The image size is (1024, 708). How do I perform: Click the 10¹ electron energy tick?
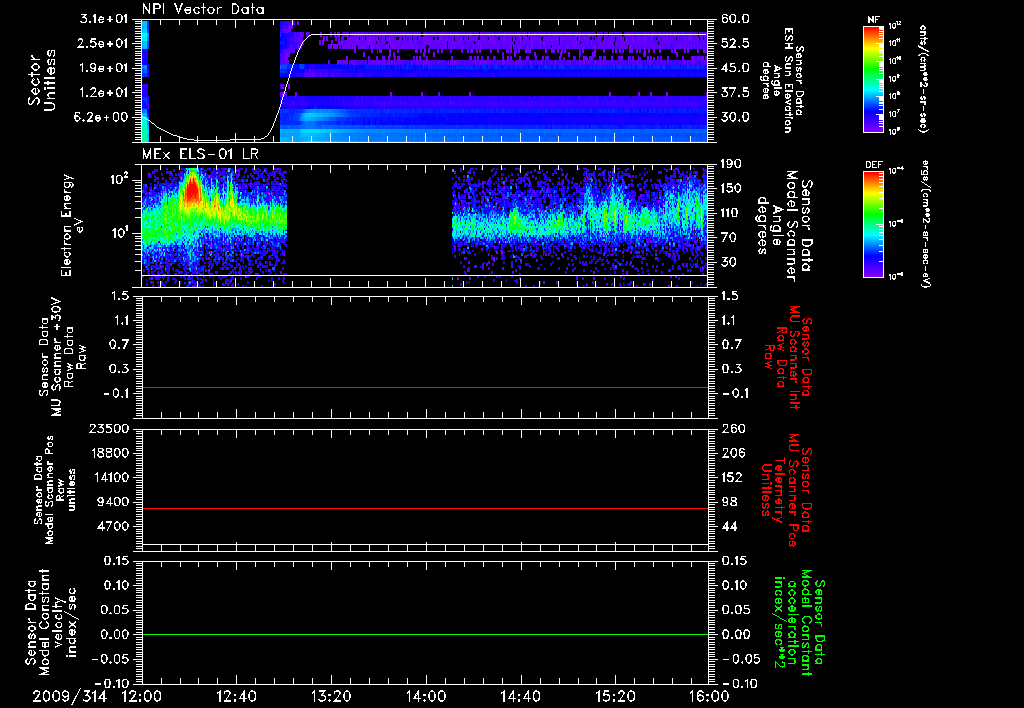pos(118,233)
